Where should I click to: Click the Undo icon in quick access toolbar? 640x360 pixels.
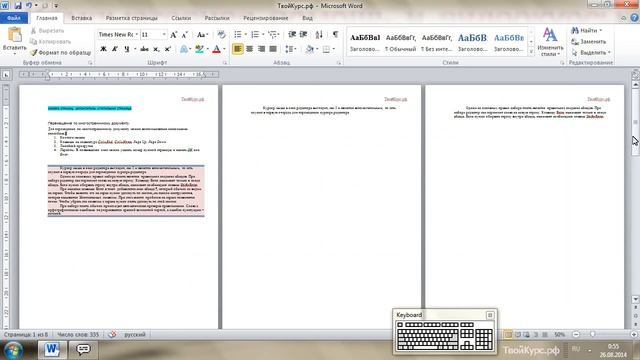[x=29, y=6]
